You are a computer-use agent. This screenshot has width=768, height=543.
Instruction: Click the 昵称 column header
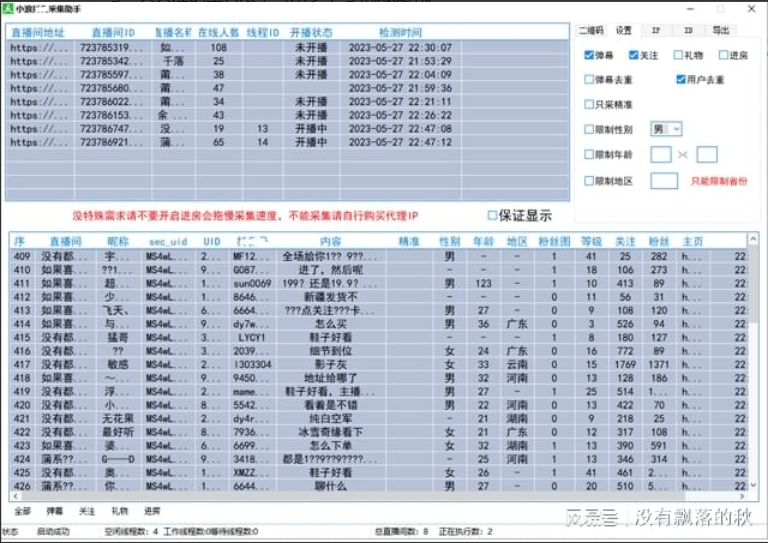coord(118,241)
